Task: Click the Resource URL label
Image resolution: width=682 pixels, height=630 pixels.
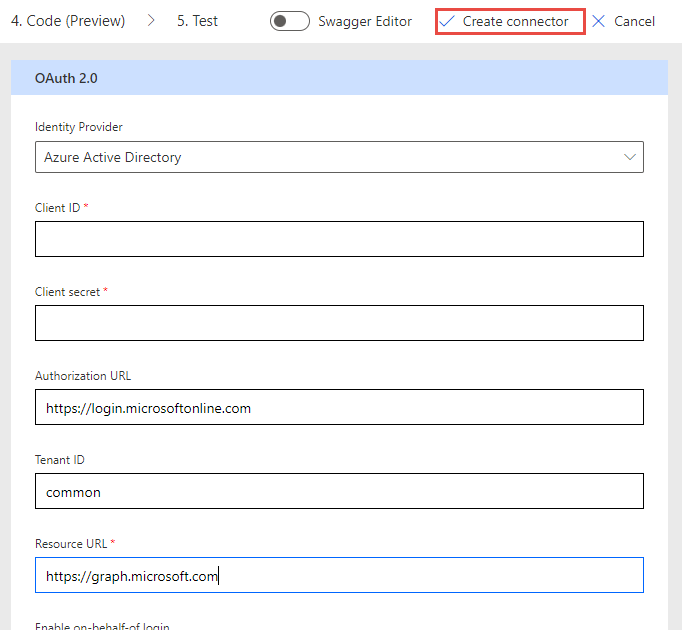Action: point(71,544)
